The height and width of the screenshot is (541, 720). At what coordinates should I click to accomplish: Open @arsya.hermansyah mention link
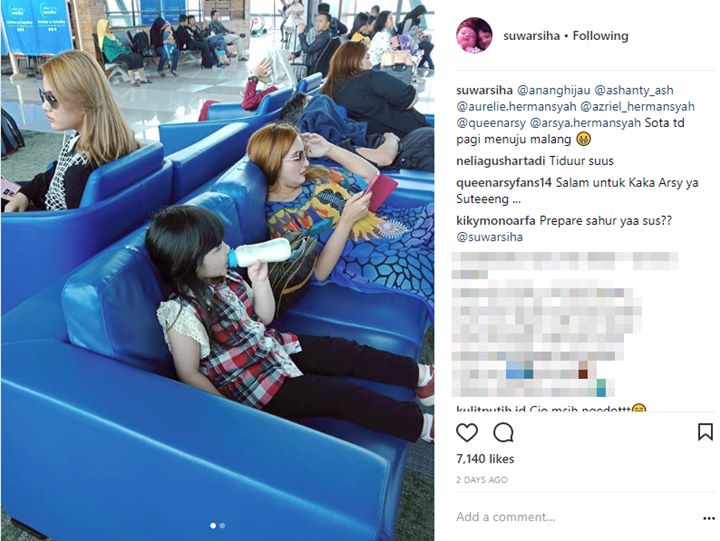[x=585, y=123]
